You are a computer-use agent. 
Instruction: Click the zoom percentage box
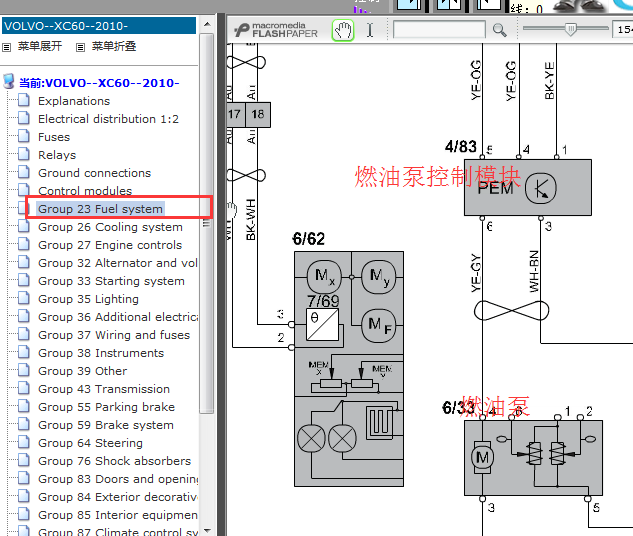(x=623, y=29)
